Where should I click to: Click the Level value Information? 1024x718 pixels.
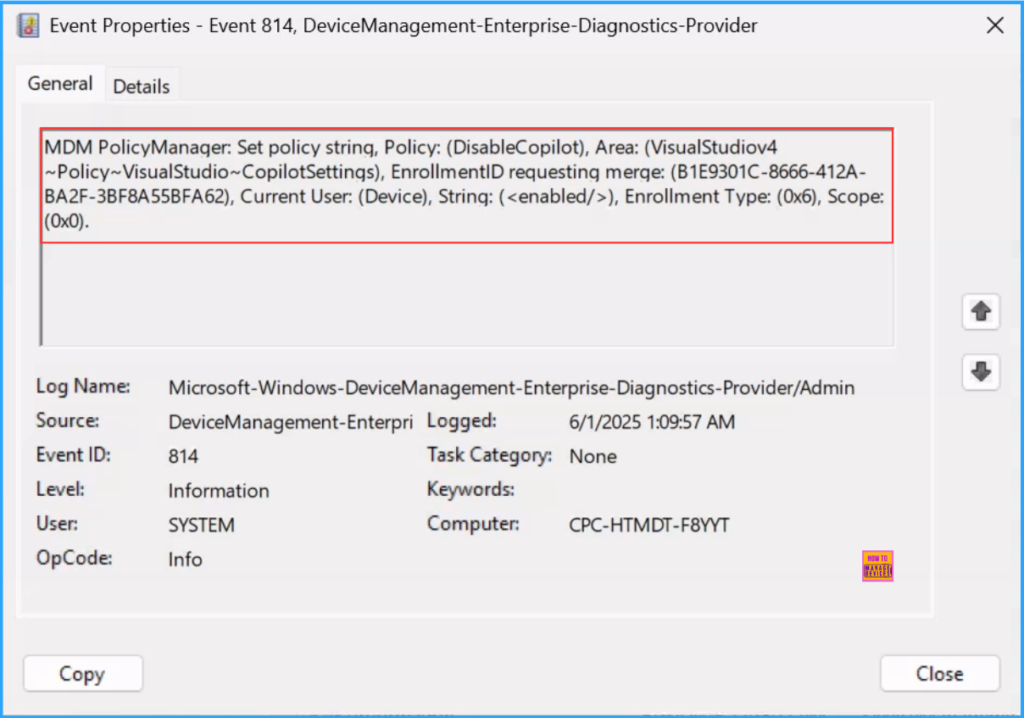pos(219,491)
